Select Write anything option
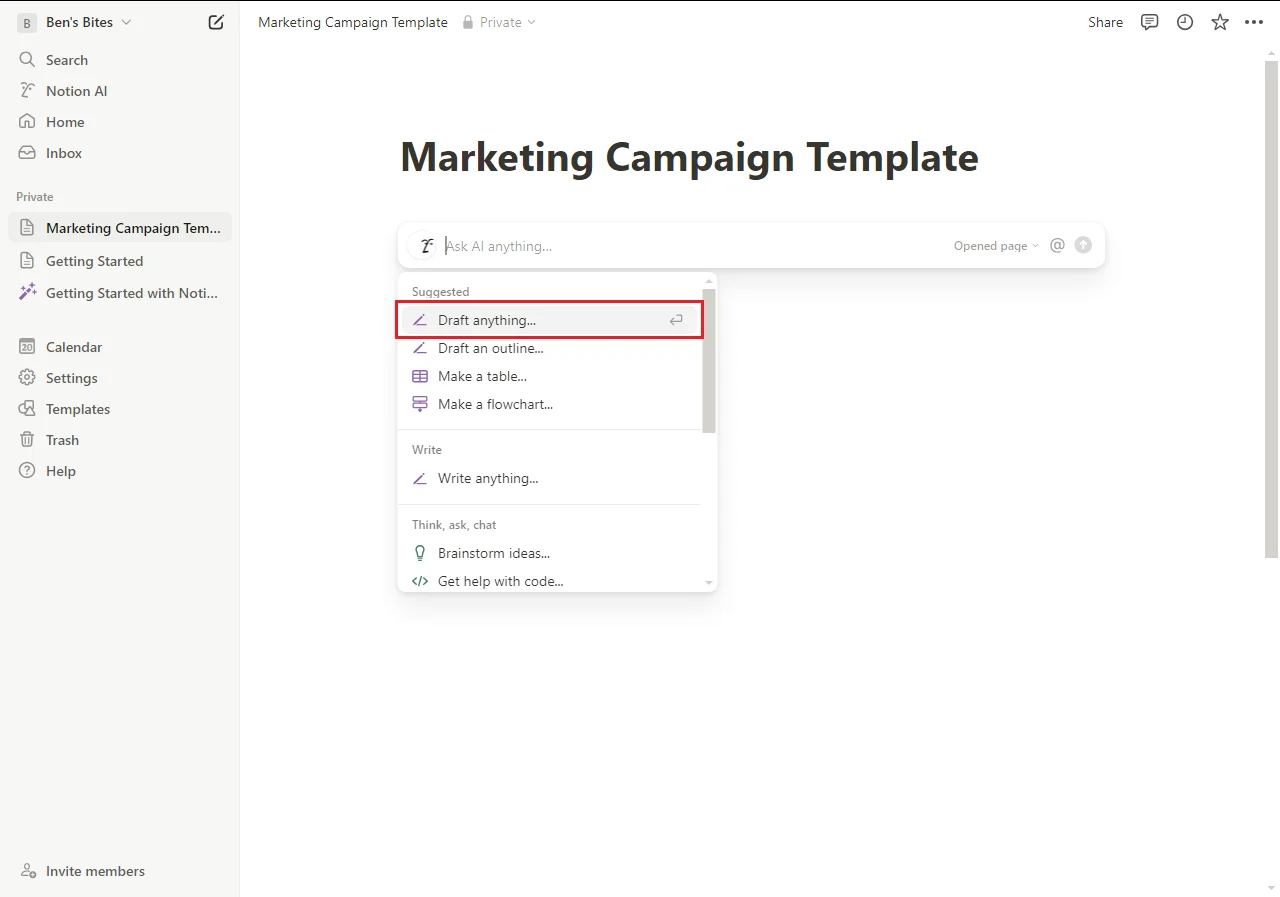Image resolution: width=1280 pixels, height=897 pixels. (550, 478)
